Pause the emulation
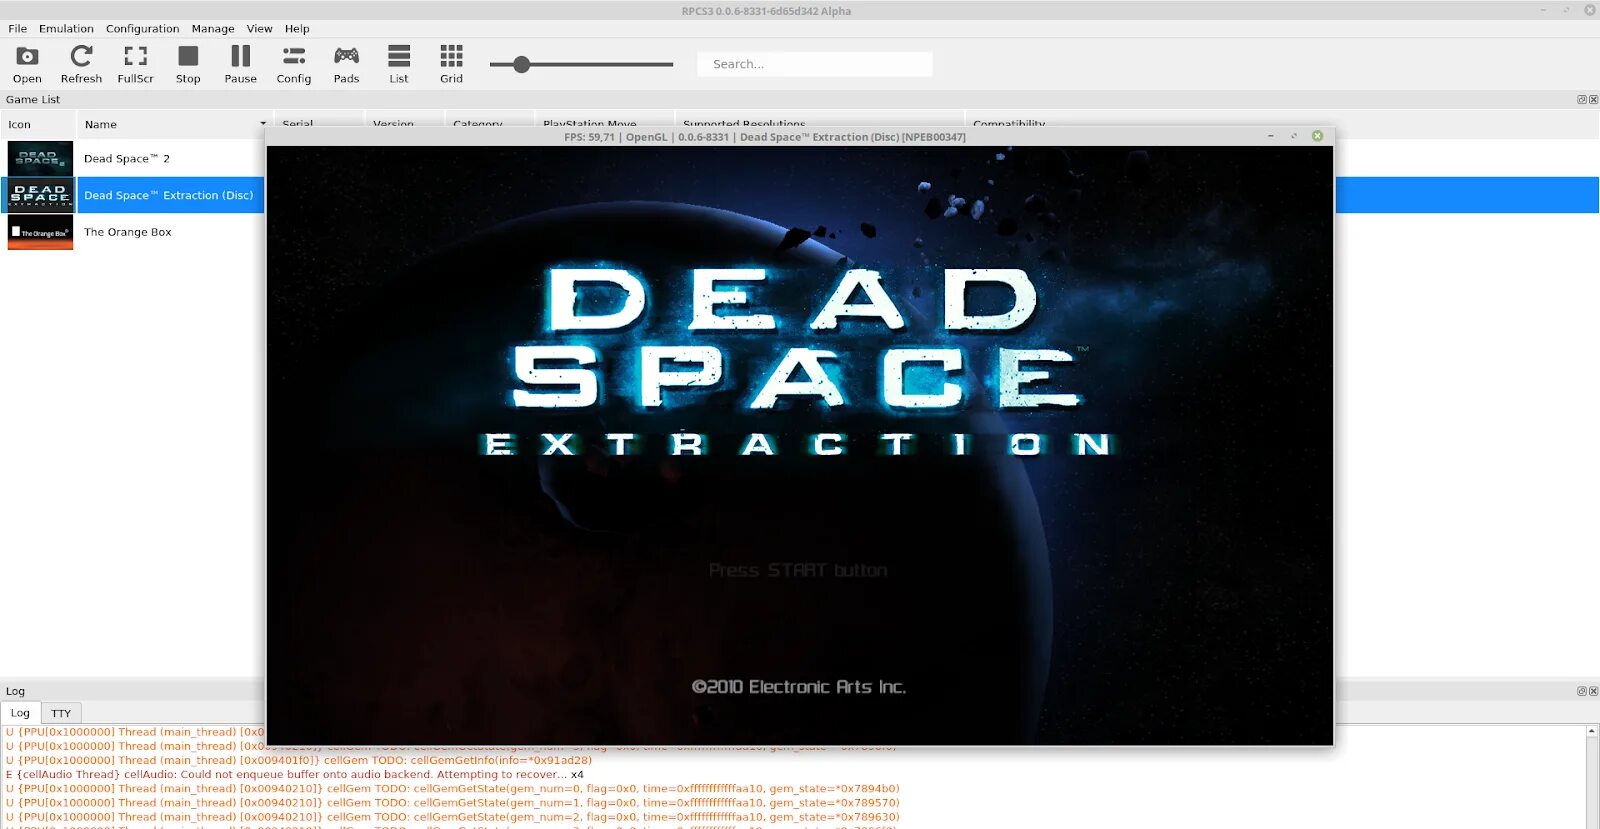Viewport: 1600px width, 829px height. 240,65
